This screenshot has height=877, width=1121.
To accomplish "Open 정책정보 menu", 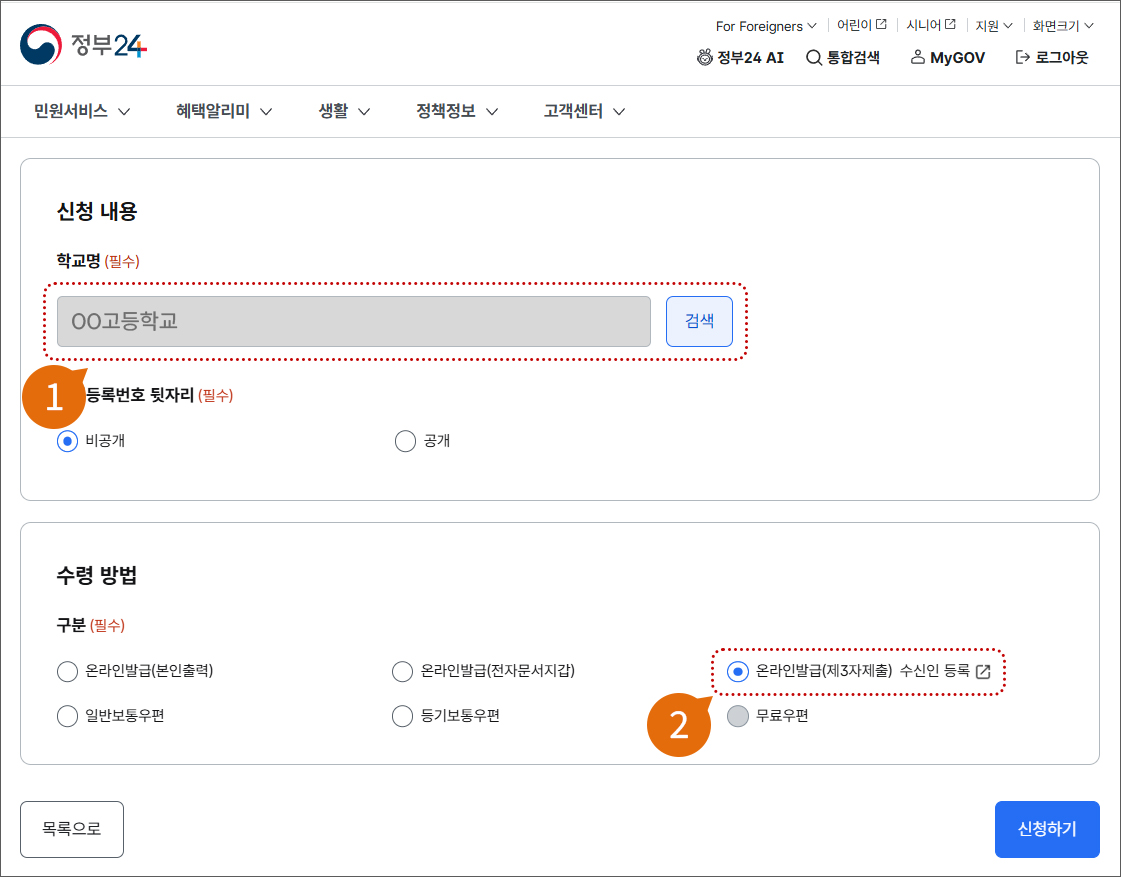I will pyautogui.click(x=457, y=111).
